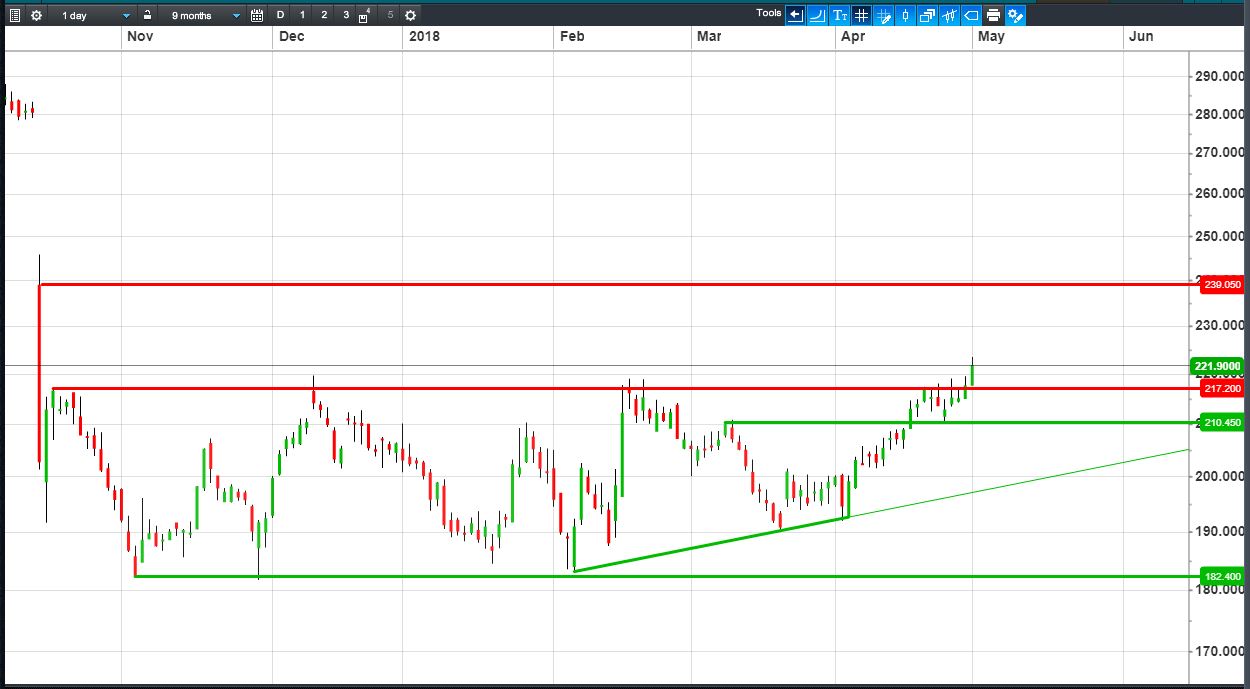Click the 290.000 price axis value
Image resolution: width=1250 pixels, height=689 pixels.
click(x=1220, y=76)
